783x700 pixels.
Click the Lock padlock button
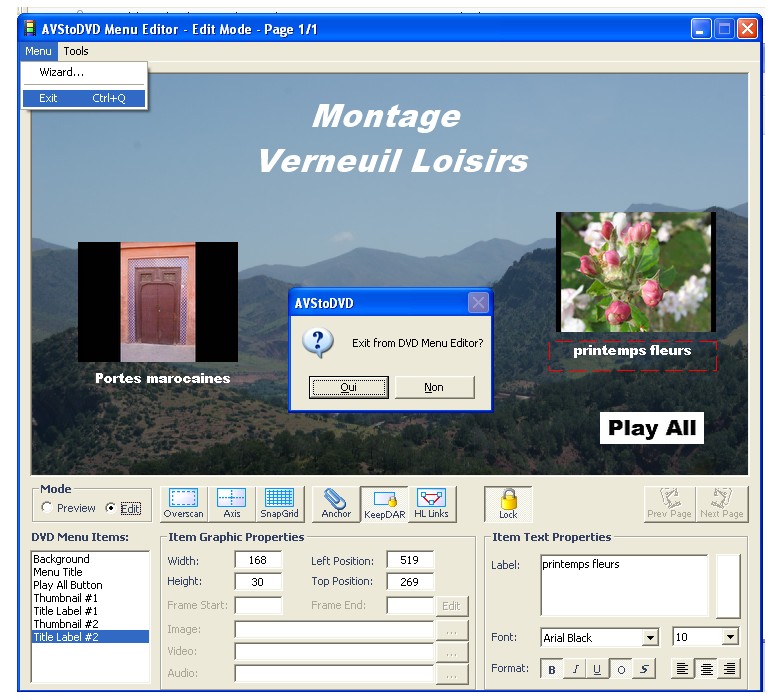pyautogui.click(x=508, y=503)
